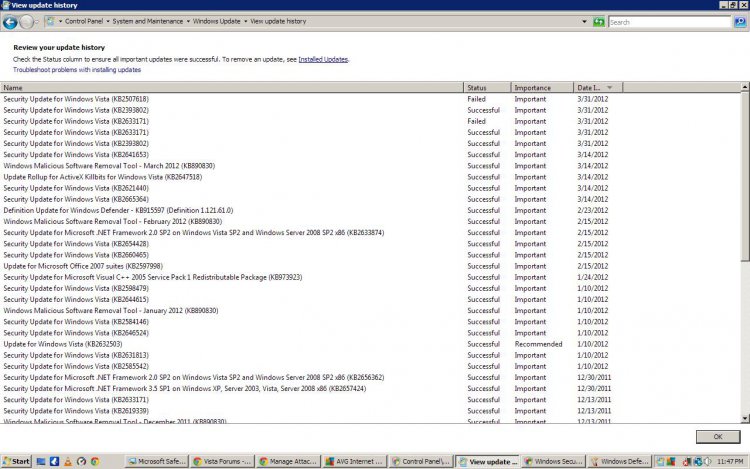Switch to Microsoft Safe... taskbar window

[157, 461]
